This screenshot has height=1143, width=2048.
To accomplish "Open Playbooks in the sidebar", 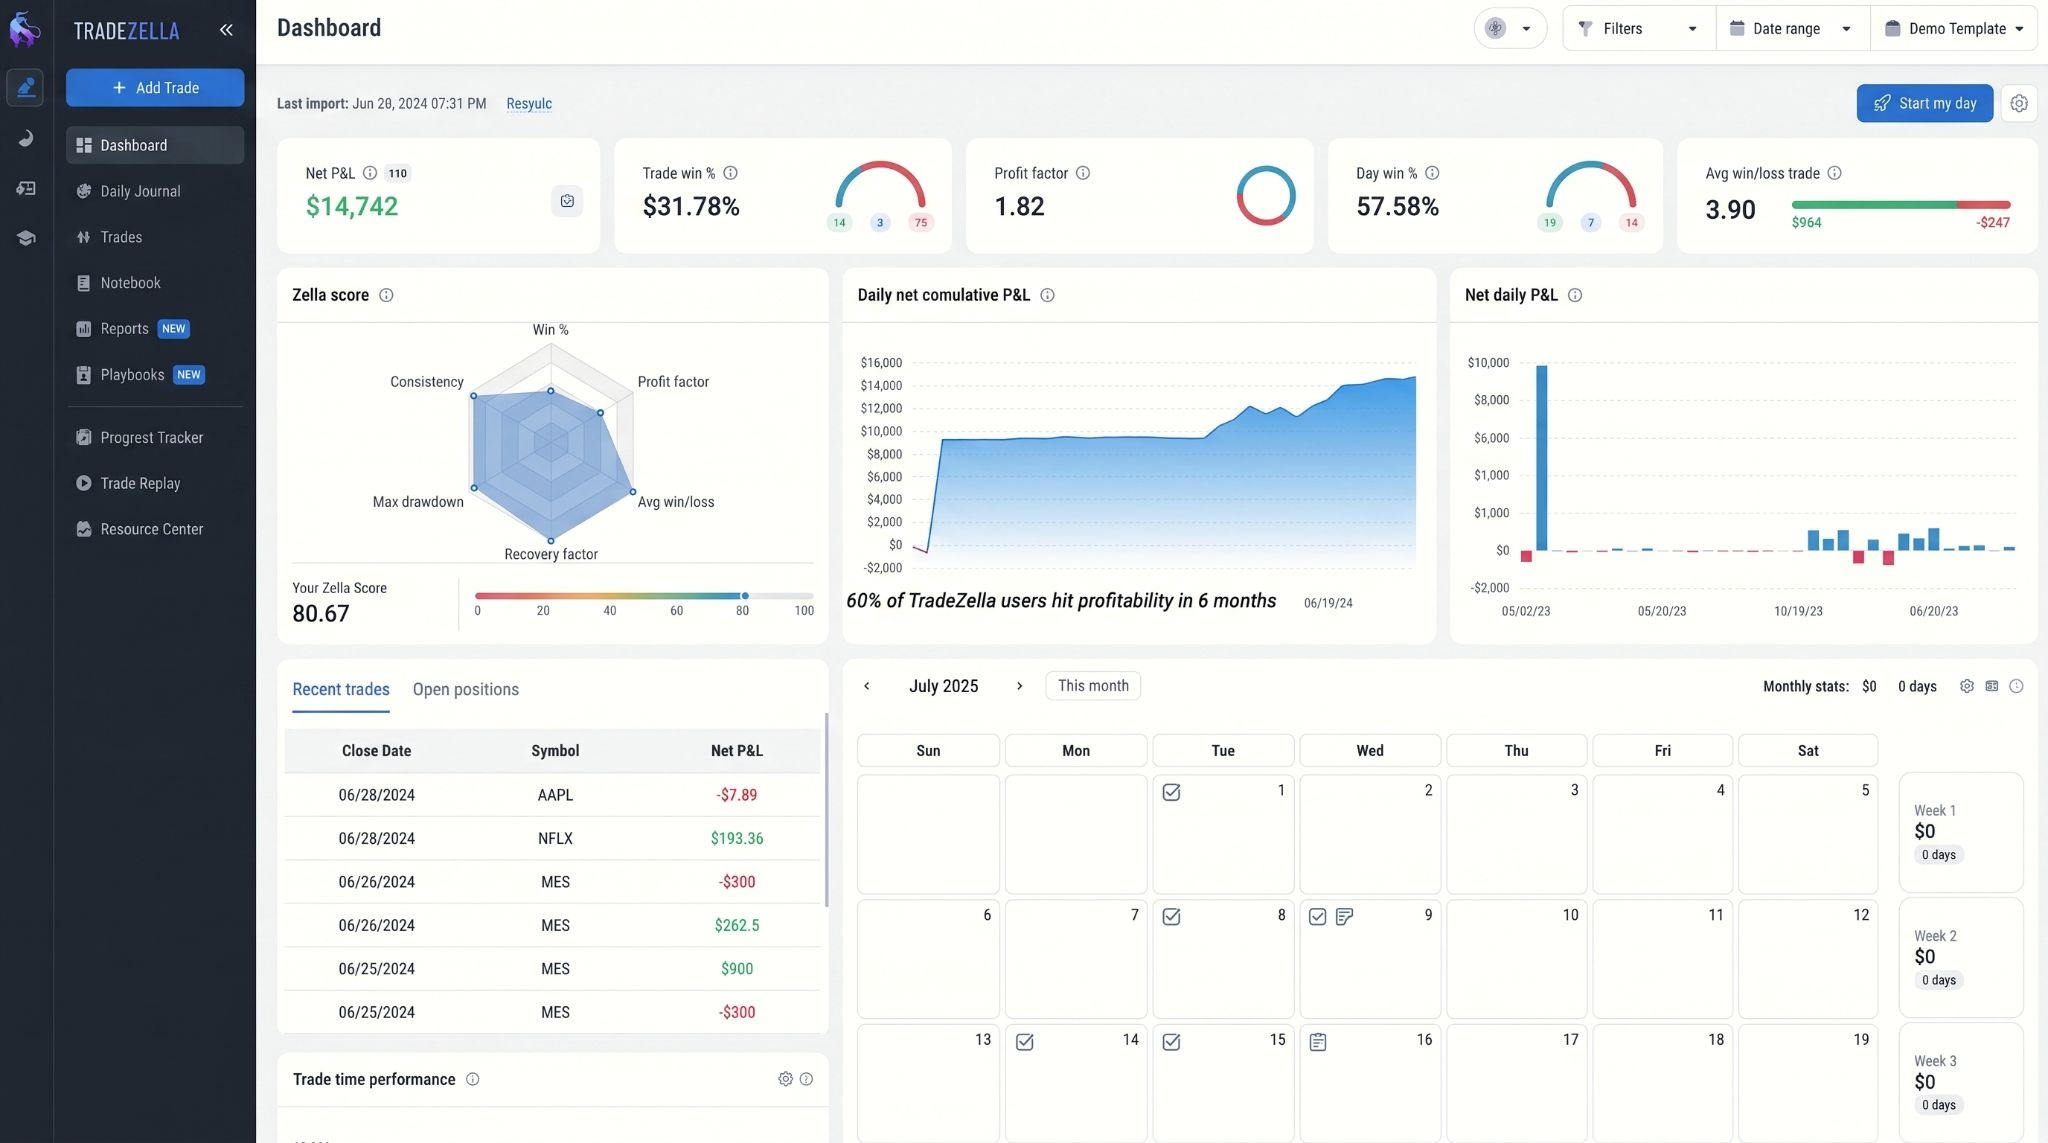I will click(155, 375).
